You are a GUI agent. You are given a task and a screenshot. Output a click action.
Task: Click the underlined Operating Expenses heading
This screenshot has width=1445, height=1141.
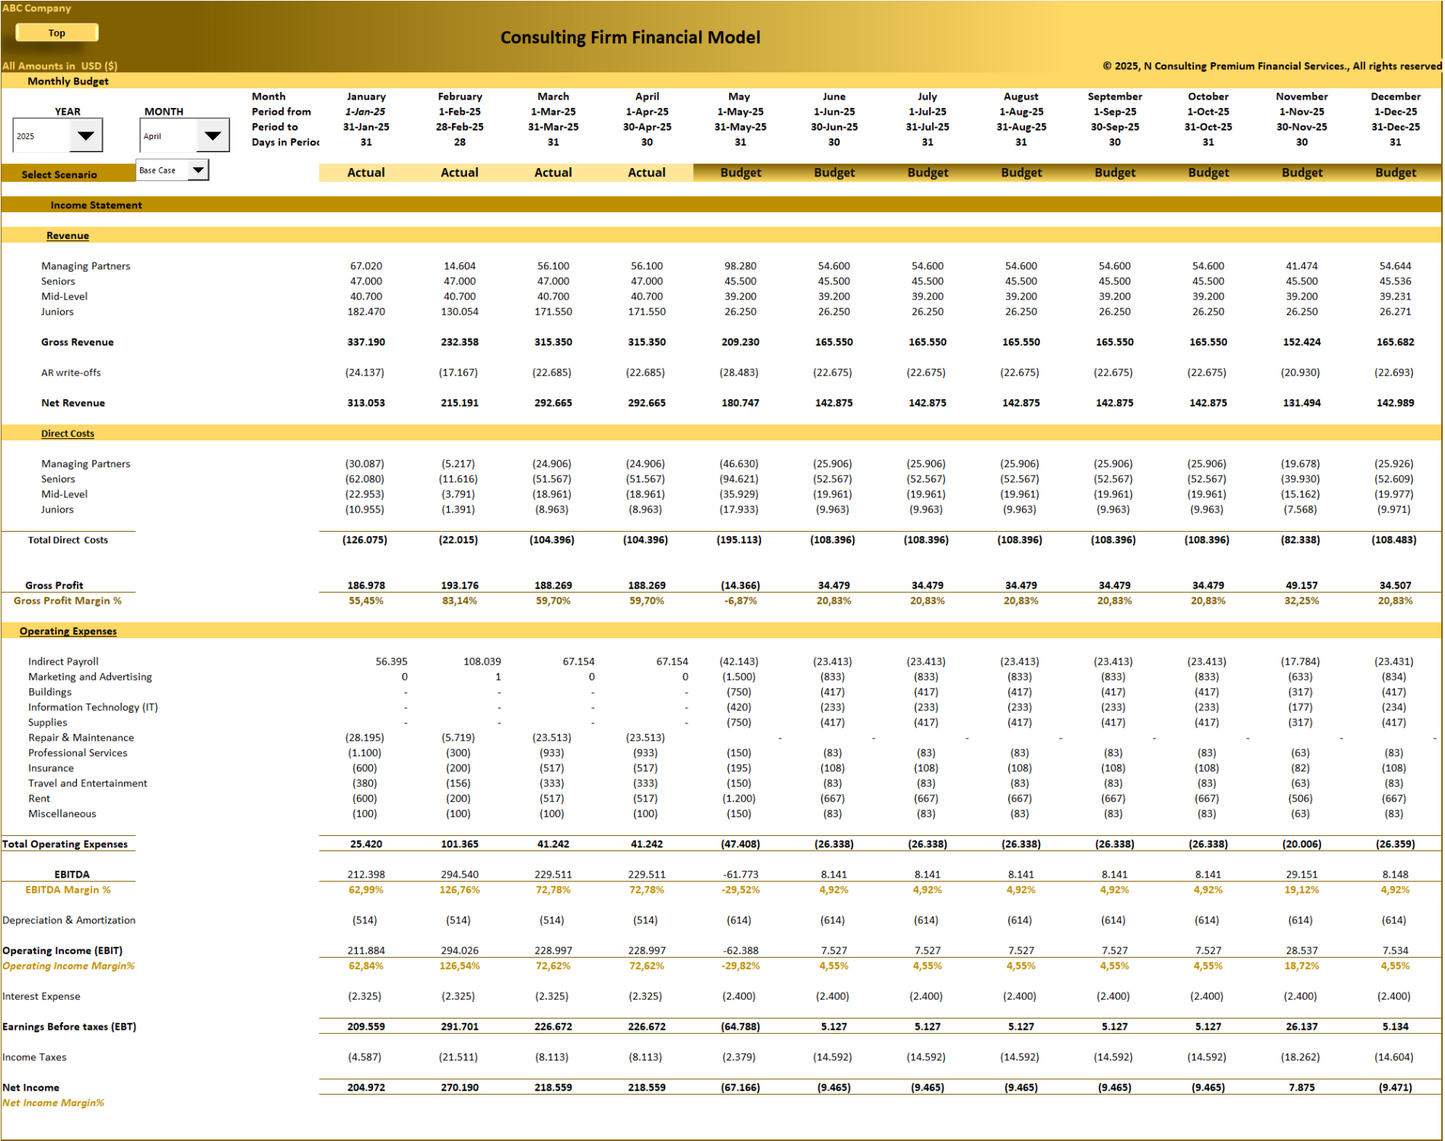point(68,632)
